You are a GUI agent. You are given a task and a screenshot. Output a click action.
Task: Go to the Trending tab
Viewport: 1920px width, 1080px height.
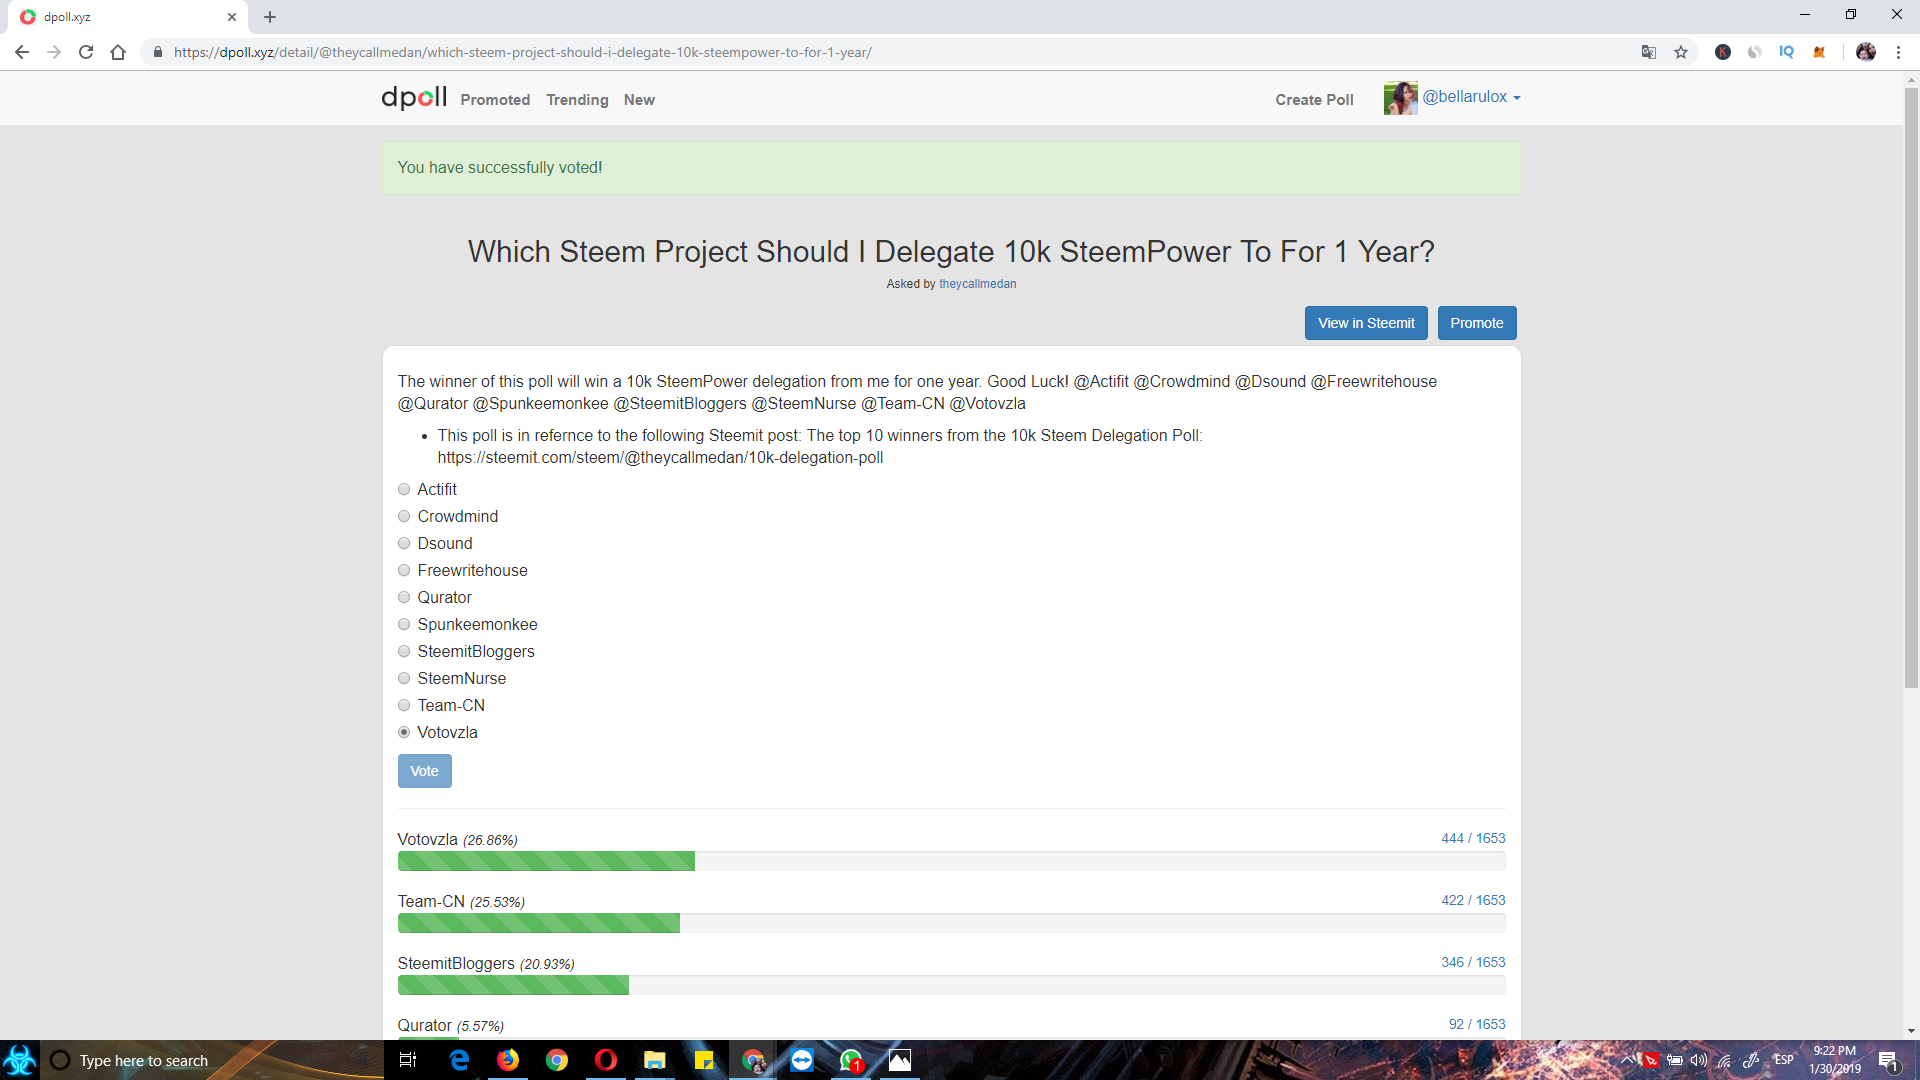point(577,100)
